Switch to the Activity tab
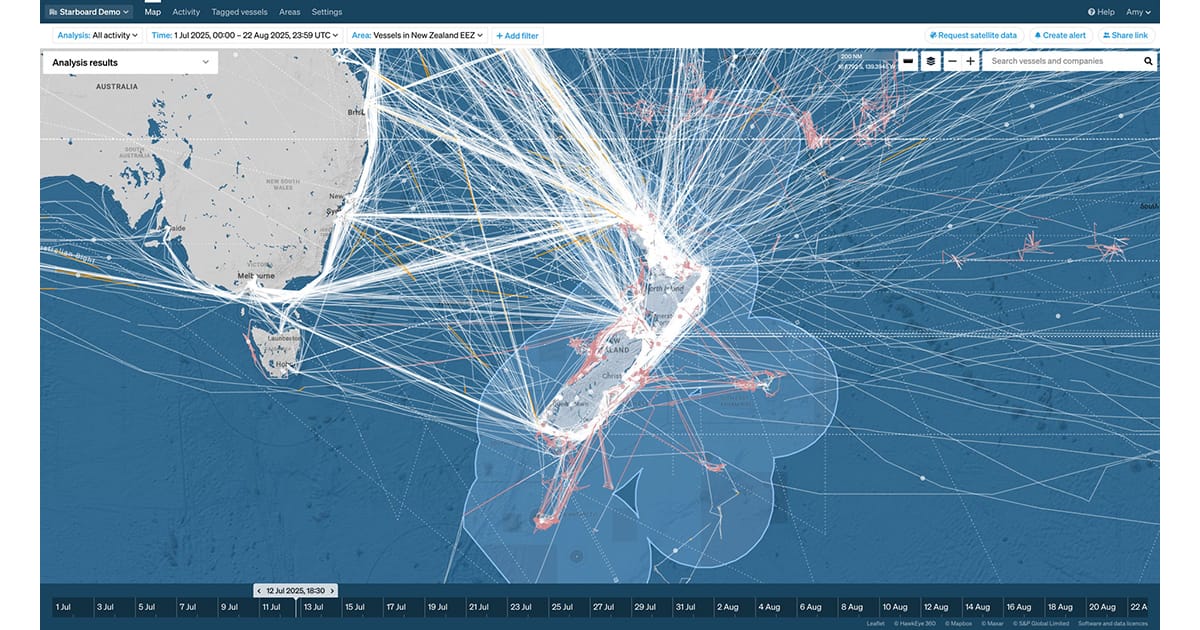Viewport: 1200px width, 630px height. (186, 12)
